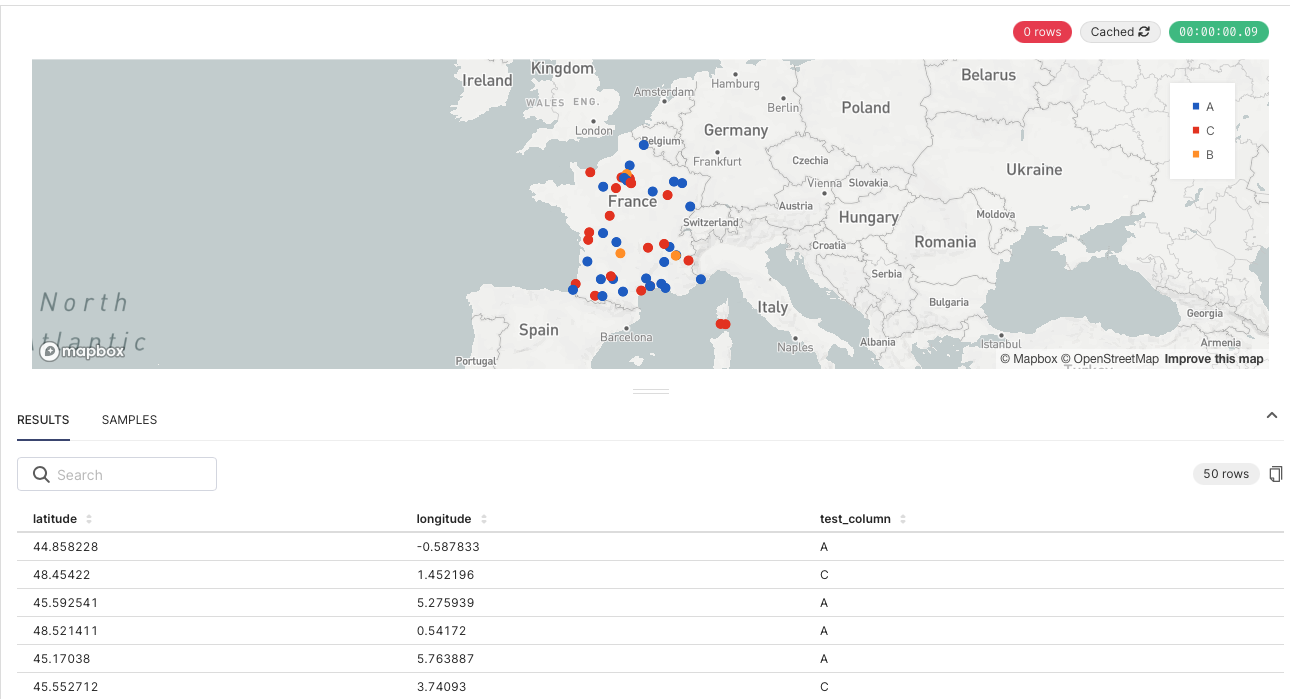Open the Improve this map link
1290x699 pixels.
tap(1214, 359)
